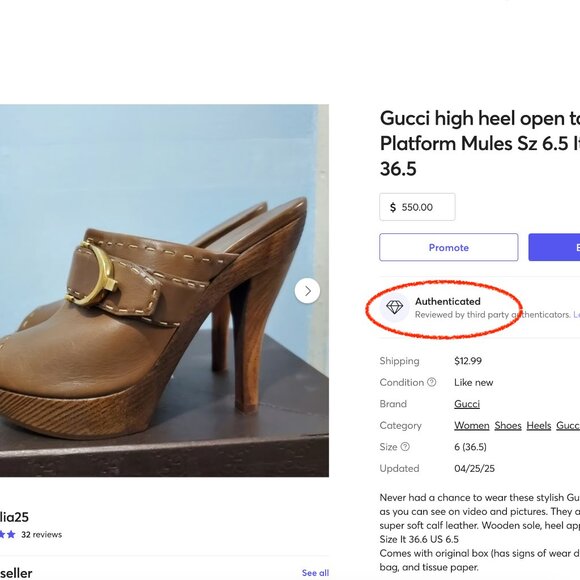Click the 04/25/25 updated date
580x580 pixels.
click(474, 469)
